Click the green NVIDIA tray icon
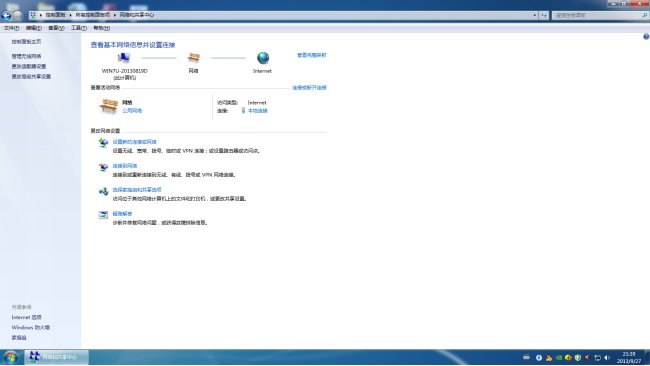The width and height of the screenshot is (650, 366). (x=559, y=358)
